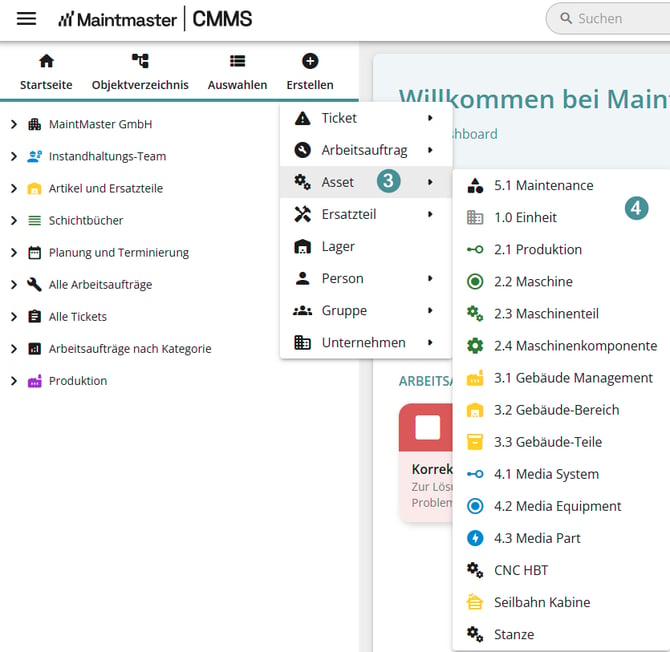Viewport: 670px width, 652px height.
Task: Expand the Schichtbücher node
Action: [14, 220]
